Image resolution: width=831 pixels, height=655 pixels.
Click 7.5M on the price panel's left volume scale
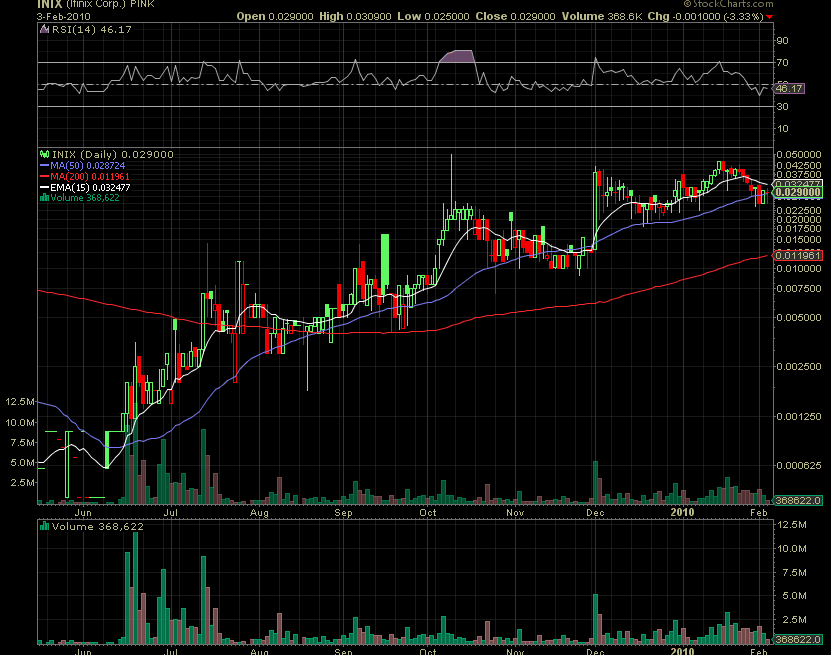pyautogui.click(x=23, y=442)
